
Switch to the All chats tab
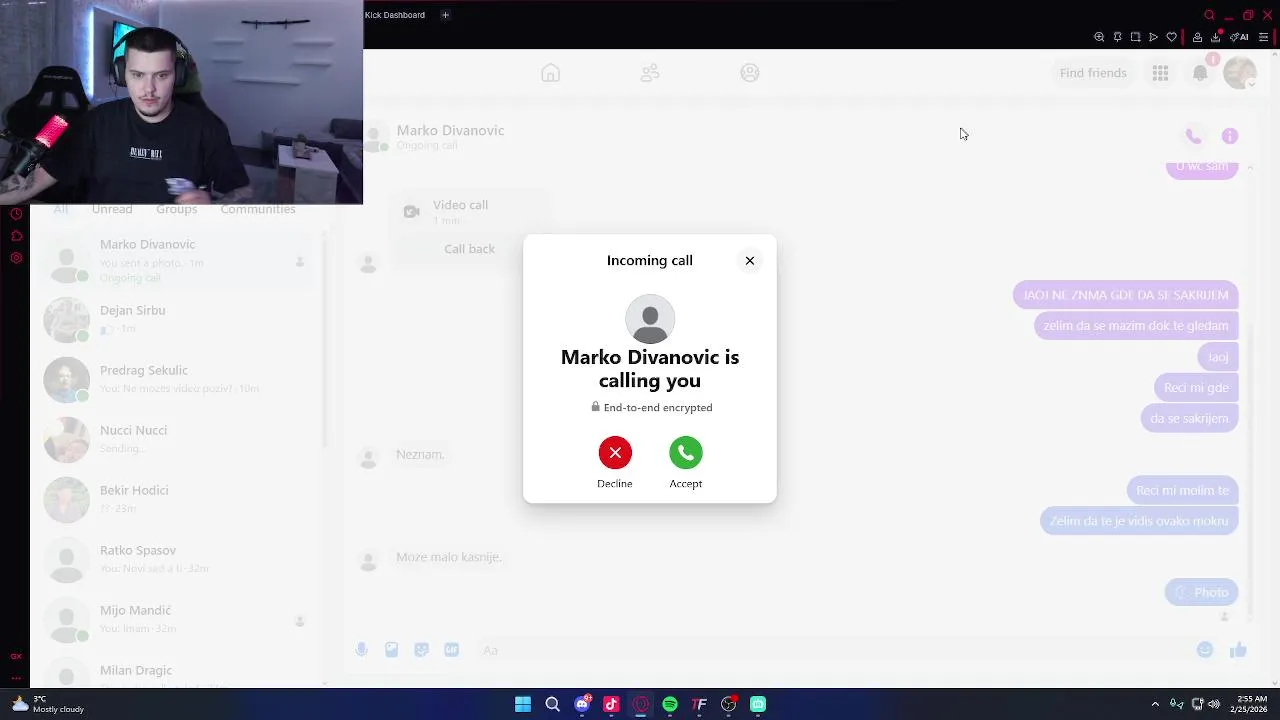tap(60, 209)
